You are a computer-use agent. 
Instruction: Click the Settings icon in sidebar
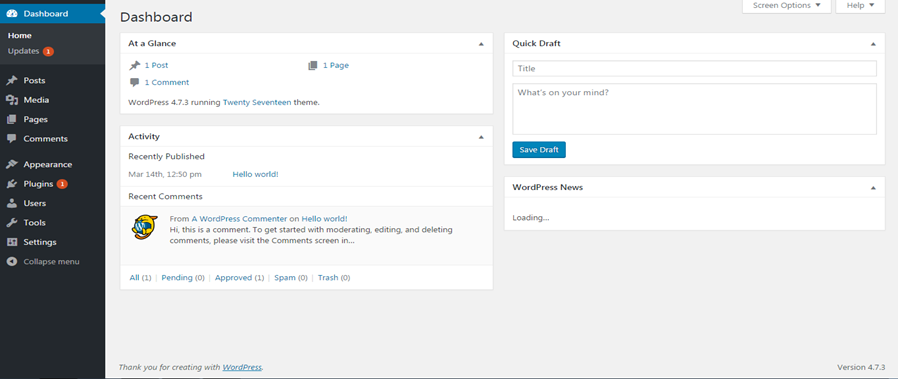[11, 242]
